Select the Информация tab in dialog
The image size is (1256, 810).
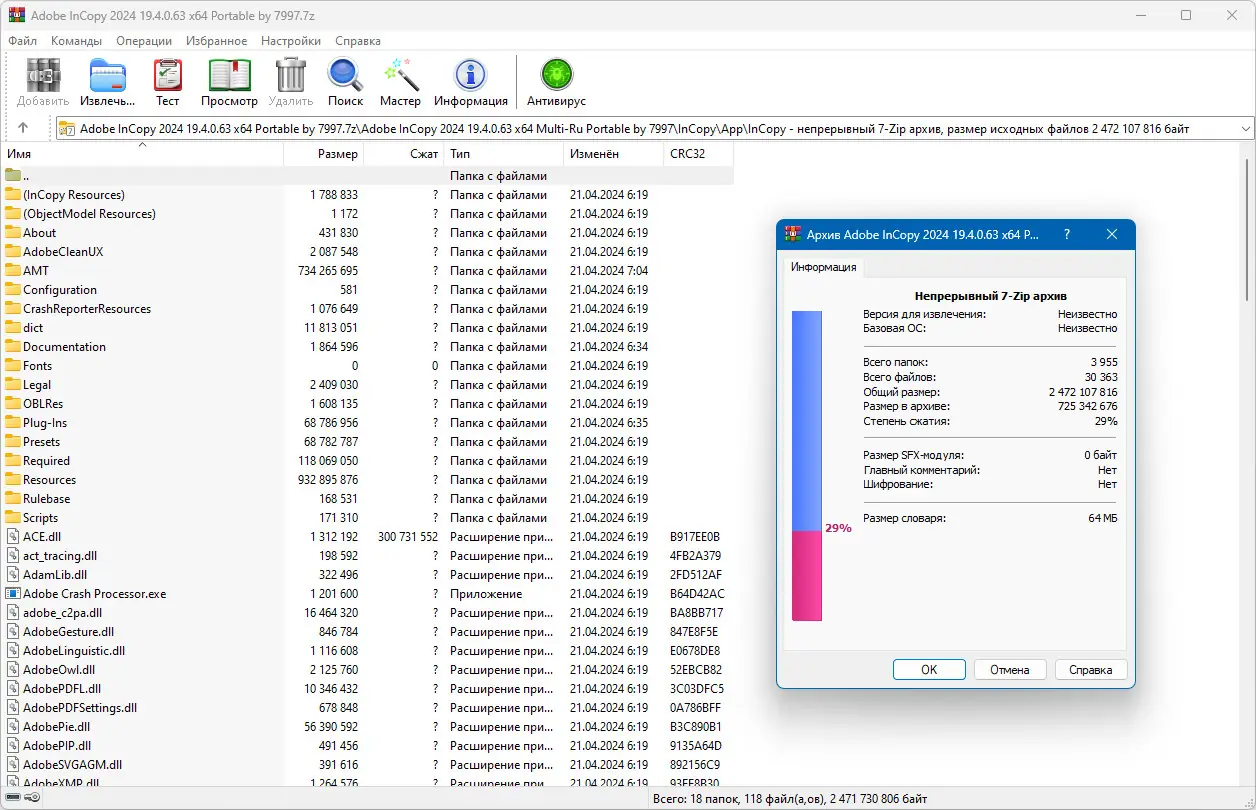pos(823,267)
